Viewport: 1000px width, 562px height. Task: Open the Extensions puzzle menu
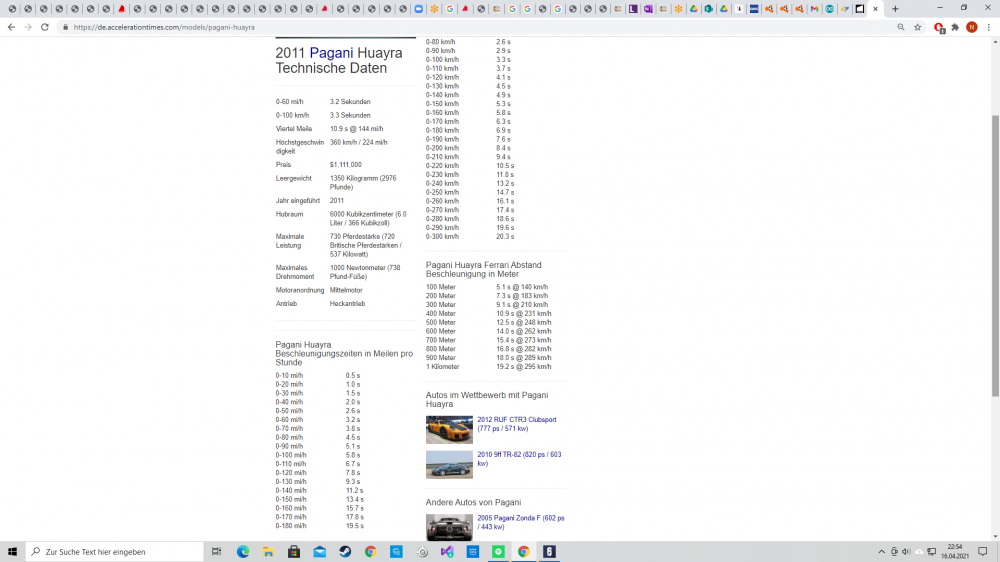pyautogui.click(x=955, y=27)
